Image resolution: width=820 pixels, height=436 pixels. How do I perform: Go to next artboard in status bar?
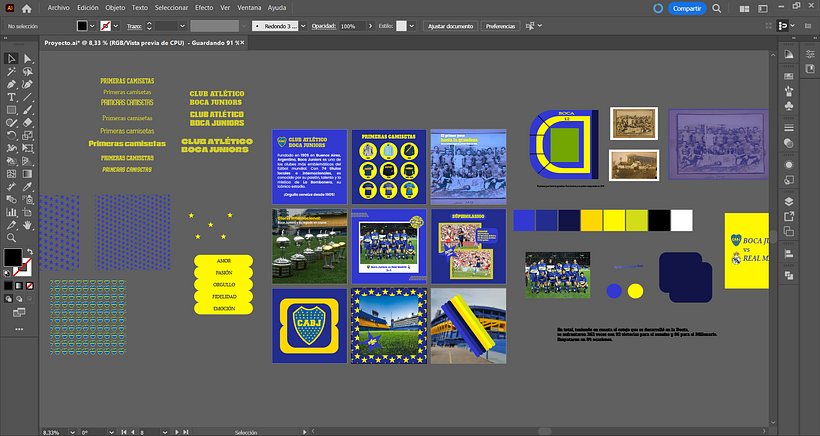[x=177, y=432]
